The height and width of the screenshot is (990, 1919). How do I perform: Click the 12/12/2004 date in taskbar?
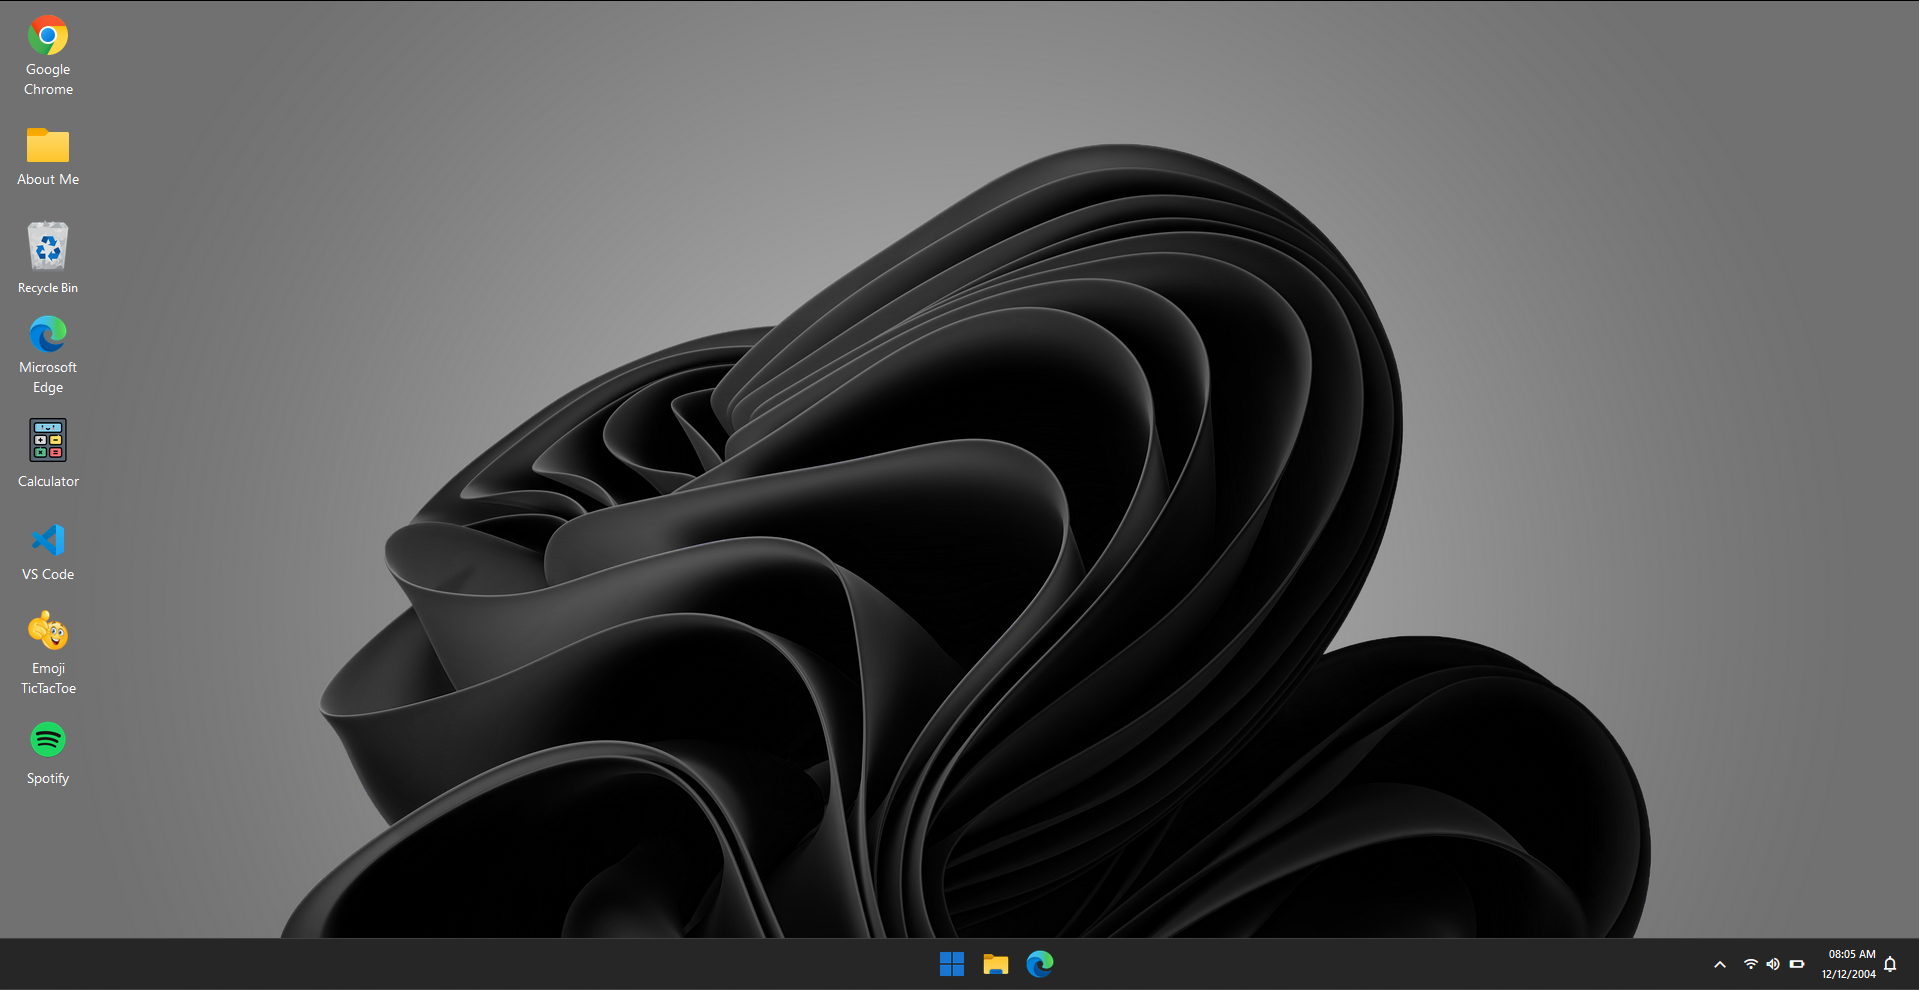pyautogui.click(x=1849, y=974)
